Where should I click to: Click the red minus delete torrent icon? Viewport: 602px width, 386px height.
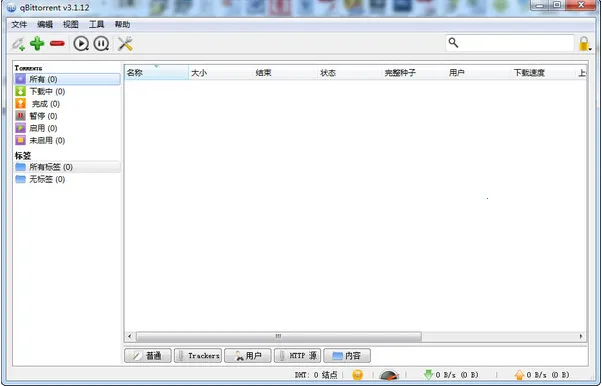(x=57, y=44)
